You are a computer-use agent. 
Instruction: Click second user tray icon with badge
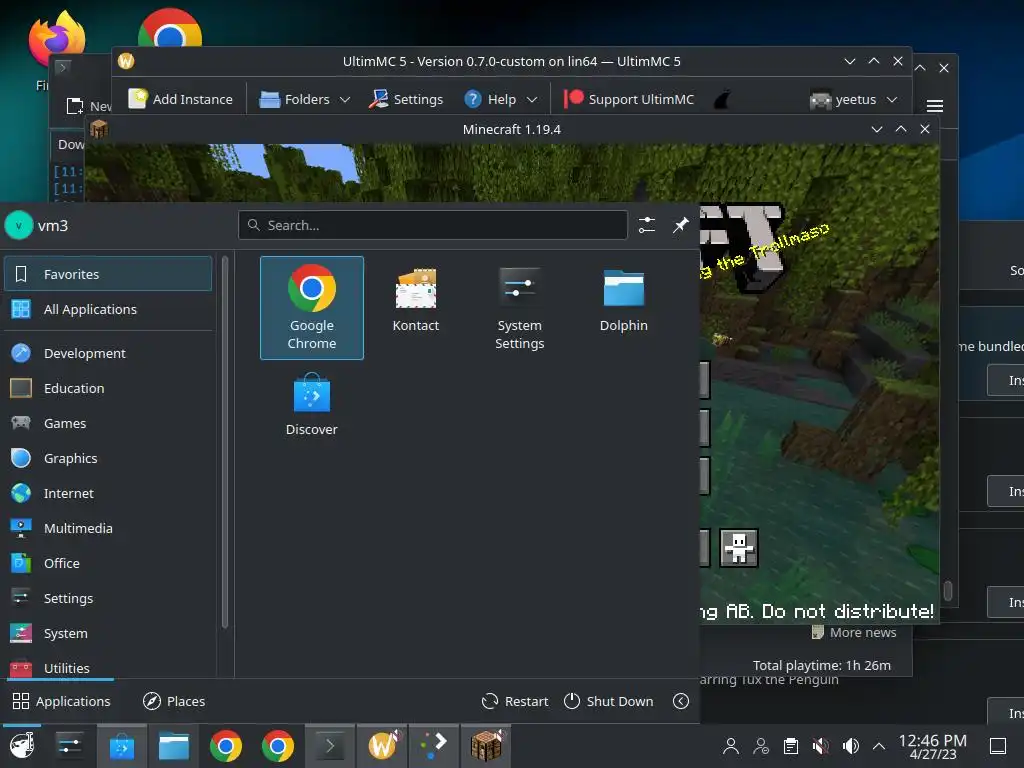click(x=761, y=746)
